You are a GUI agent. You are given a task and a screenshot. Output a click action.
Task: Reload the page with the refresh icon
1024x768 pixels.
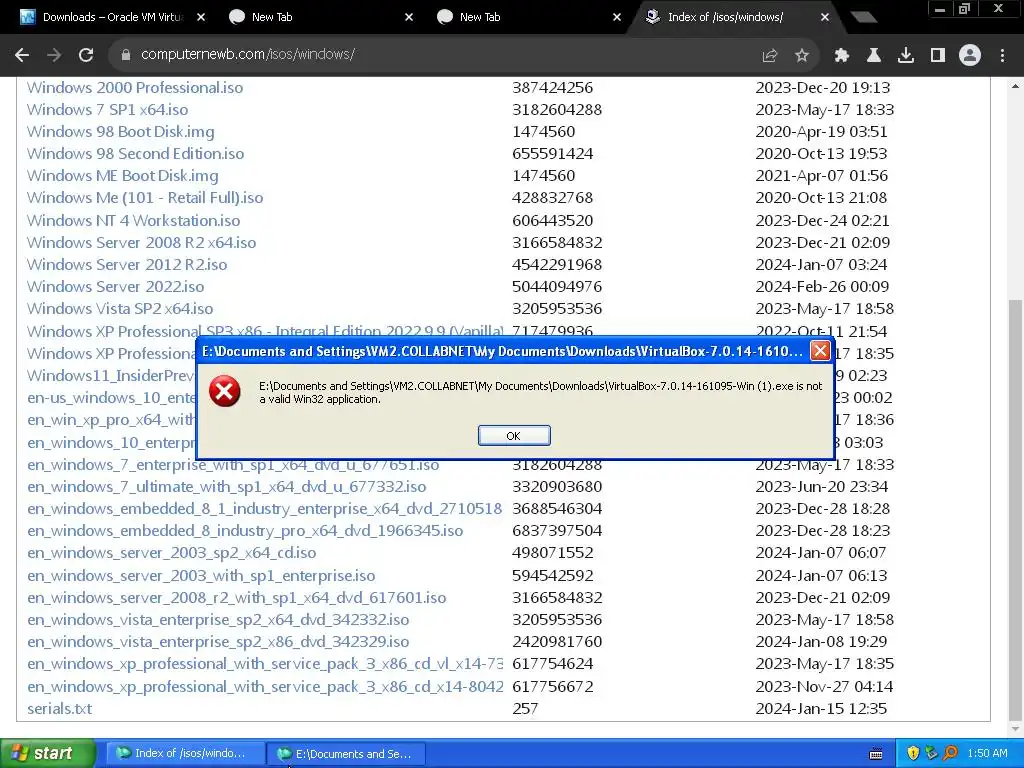point(86,55)
